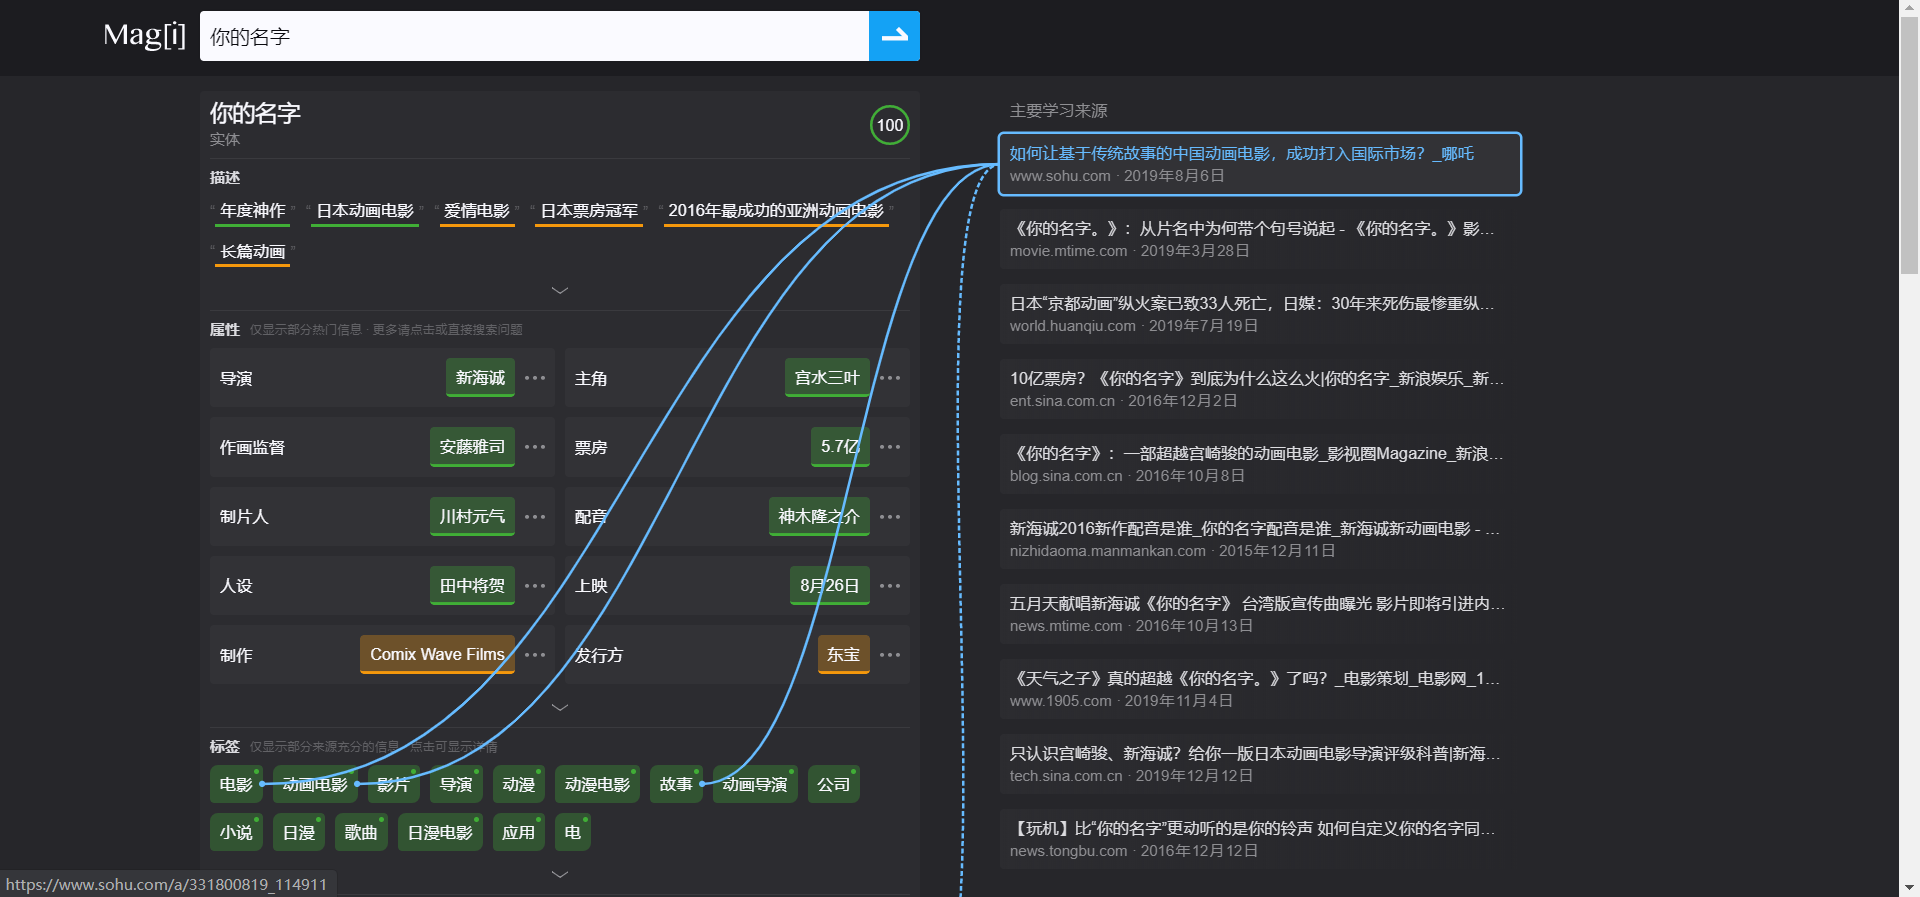Screen dimensions: 1920x897
Task: Open the nizhidaoma.manmankan.com 配音 source link
Action: click(x=1260, y=539)
